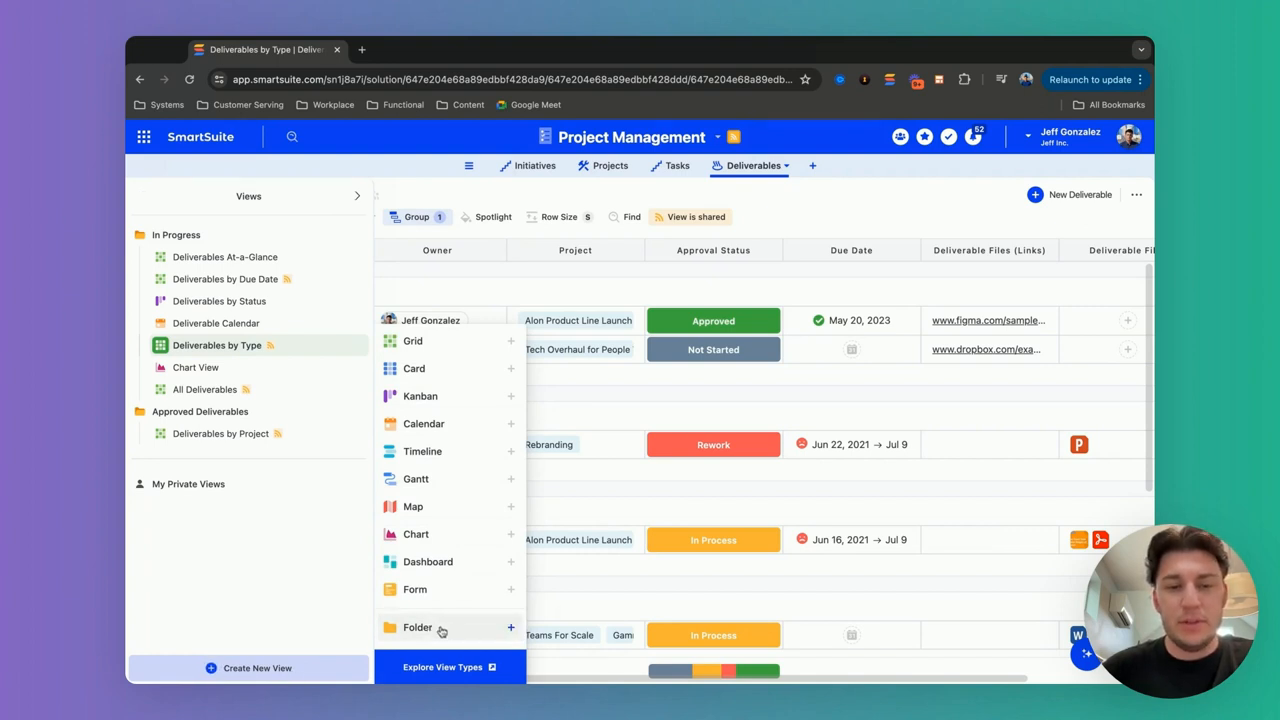This screenshot has width=1280, height=720.
Task: Click the search magnifier in the SmartSuite header
Action: pyautogui.click(x=292, y=137)
